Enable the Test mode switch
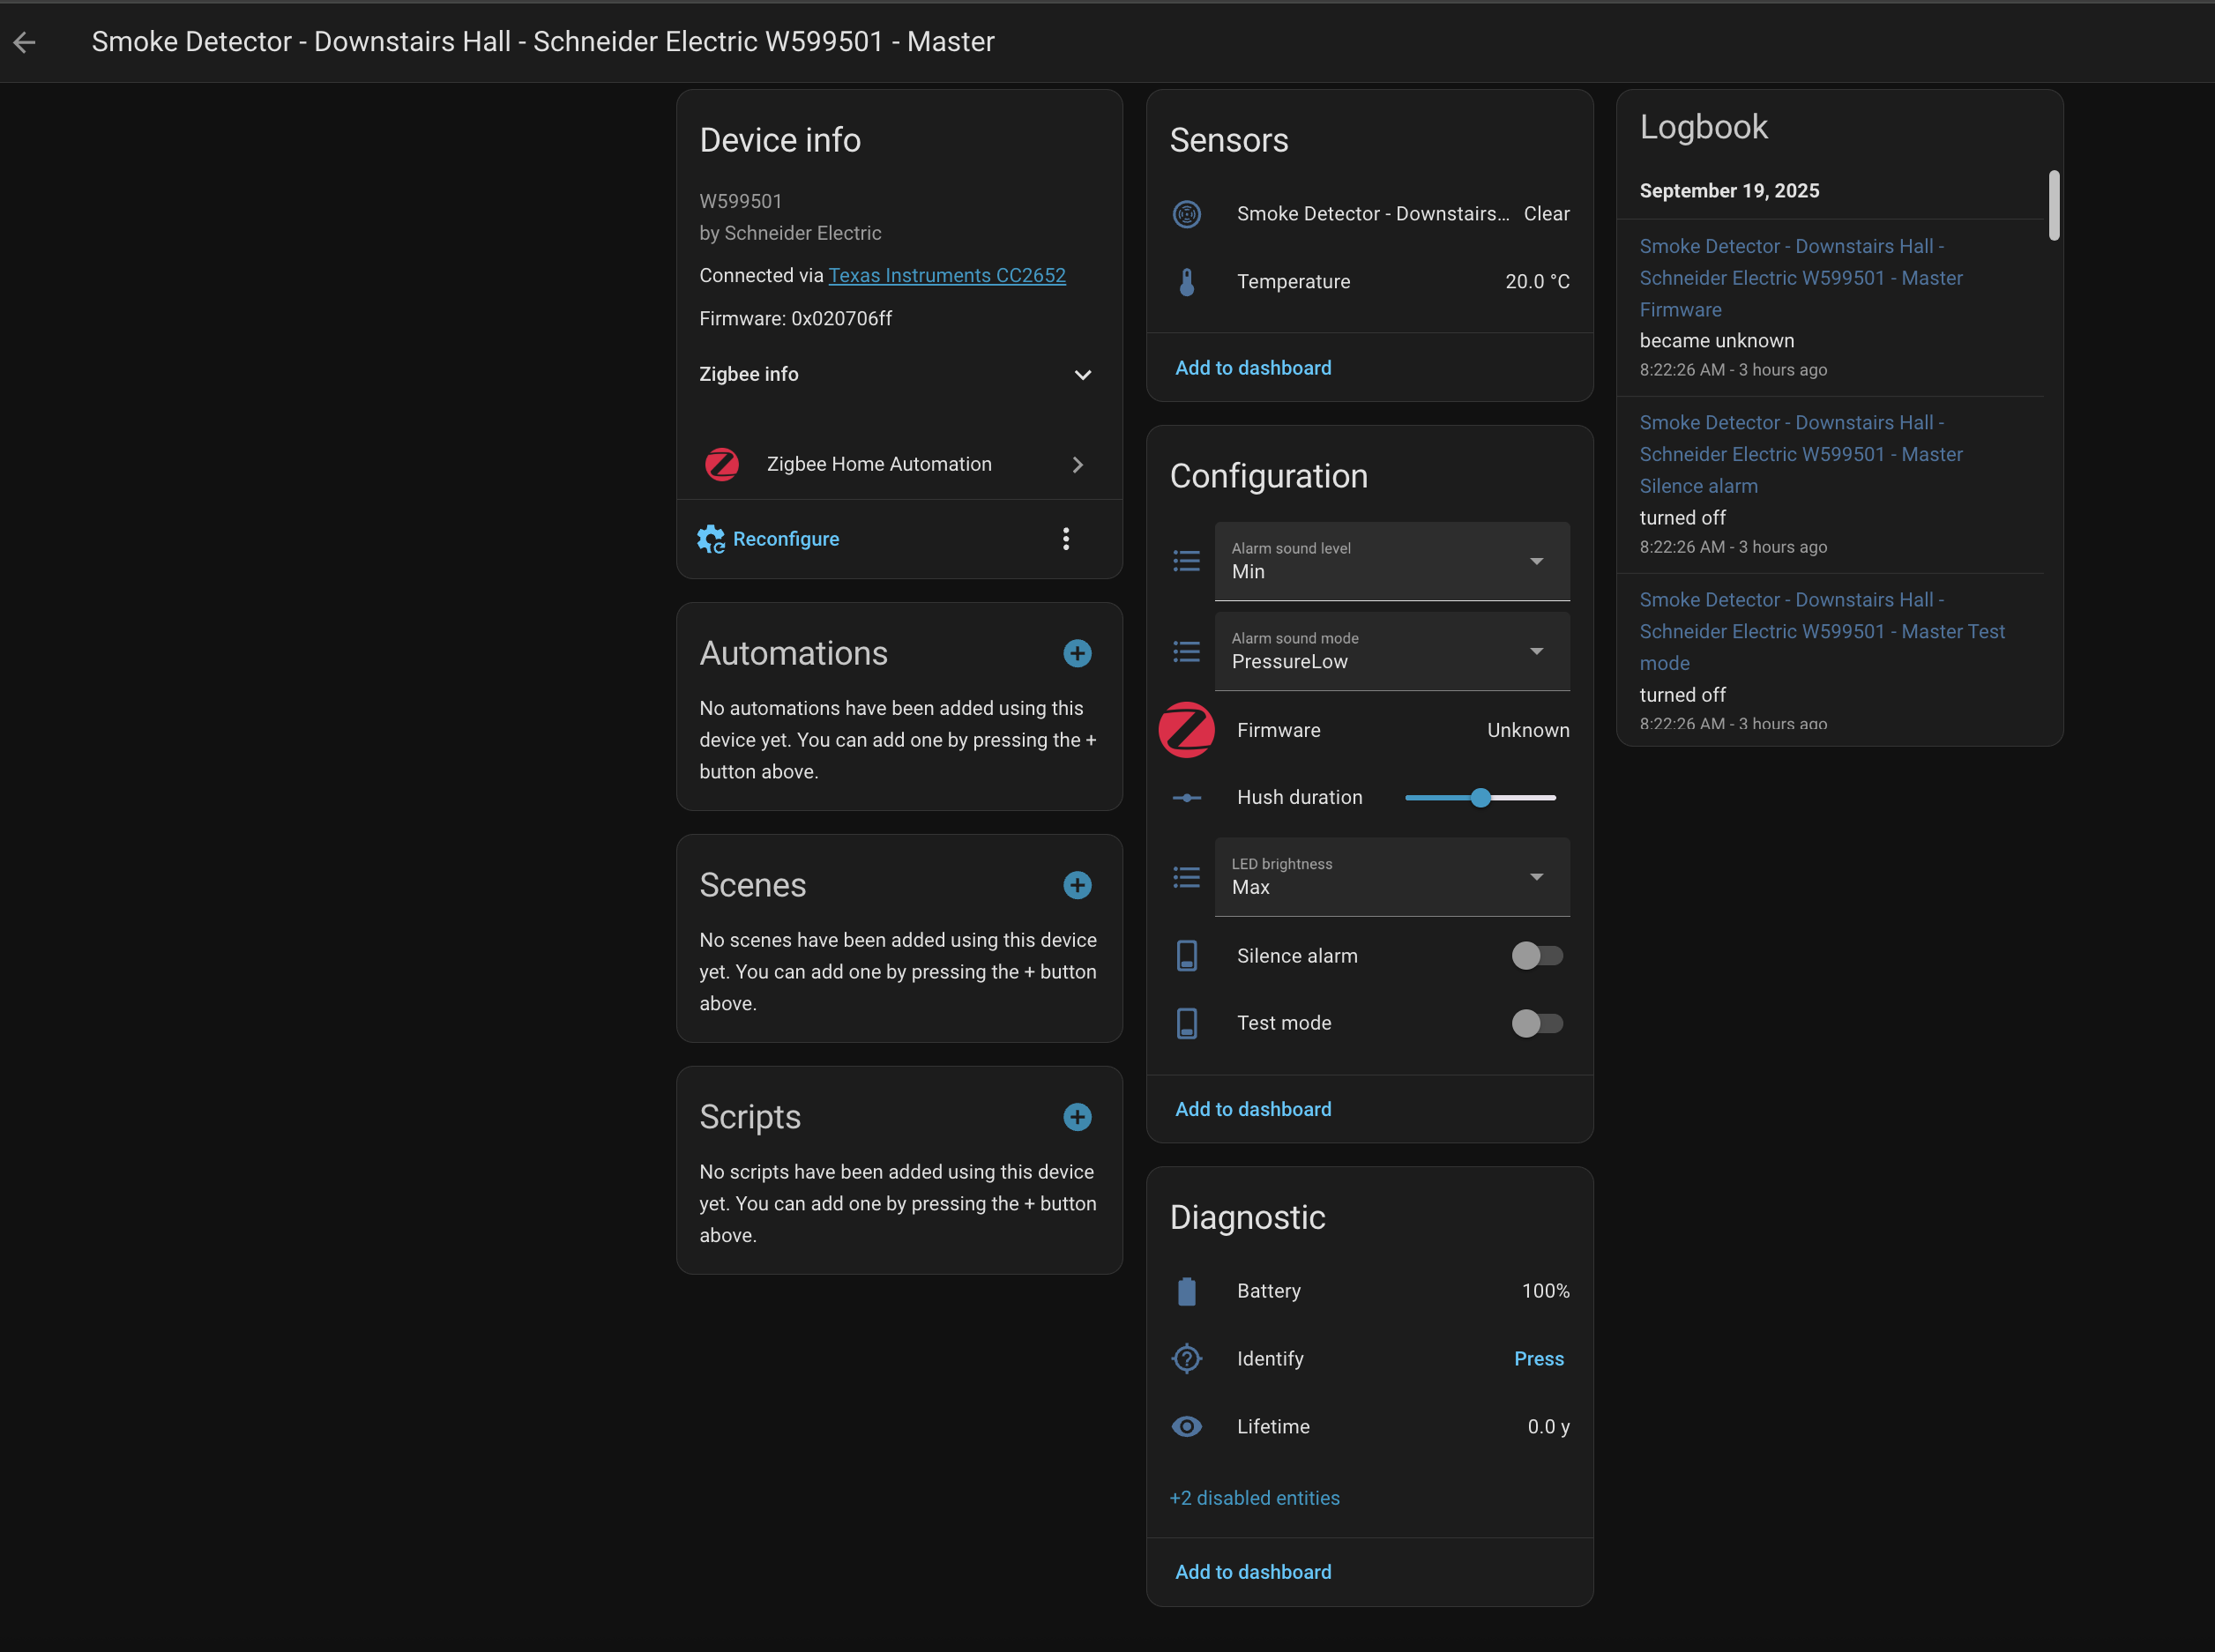 coord(1536,1023)
